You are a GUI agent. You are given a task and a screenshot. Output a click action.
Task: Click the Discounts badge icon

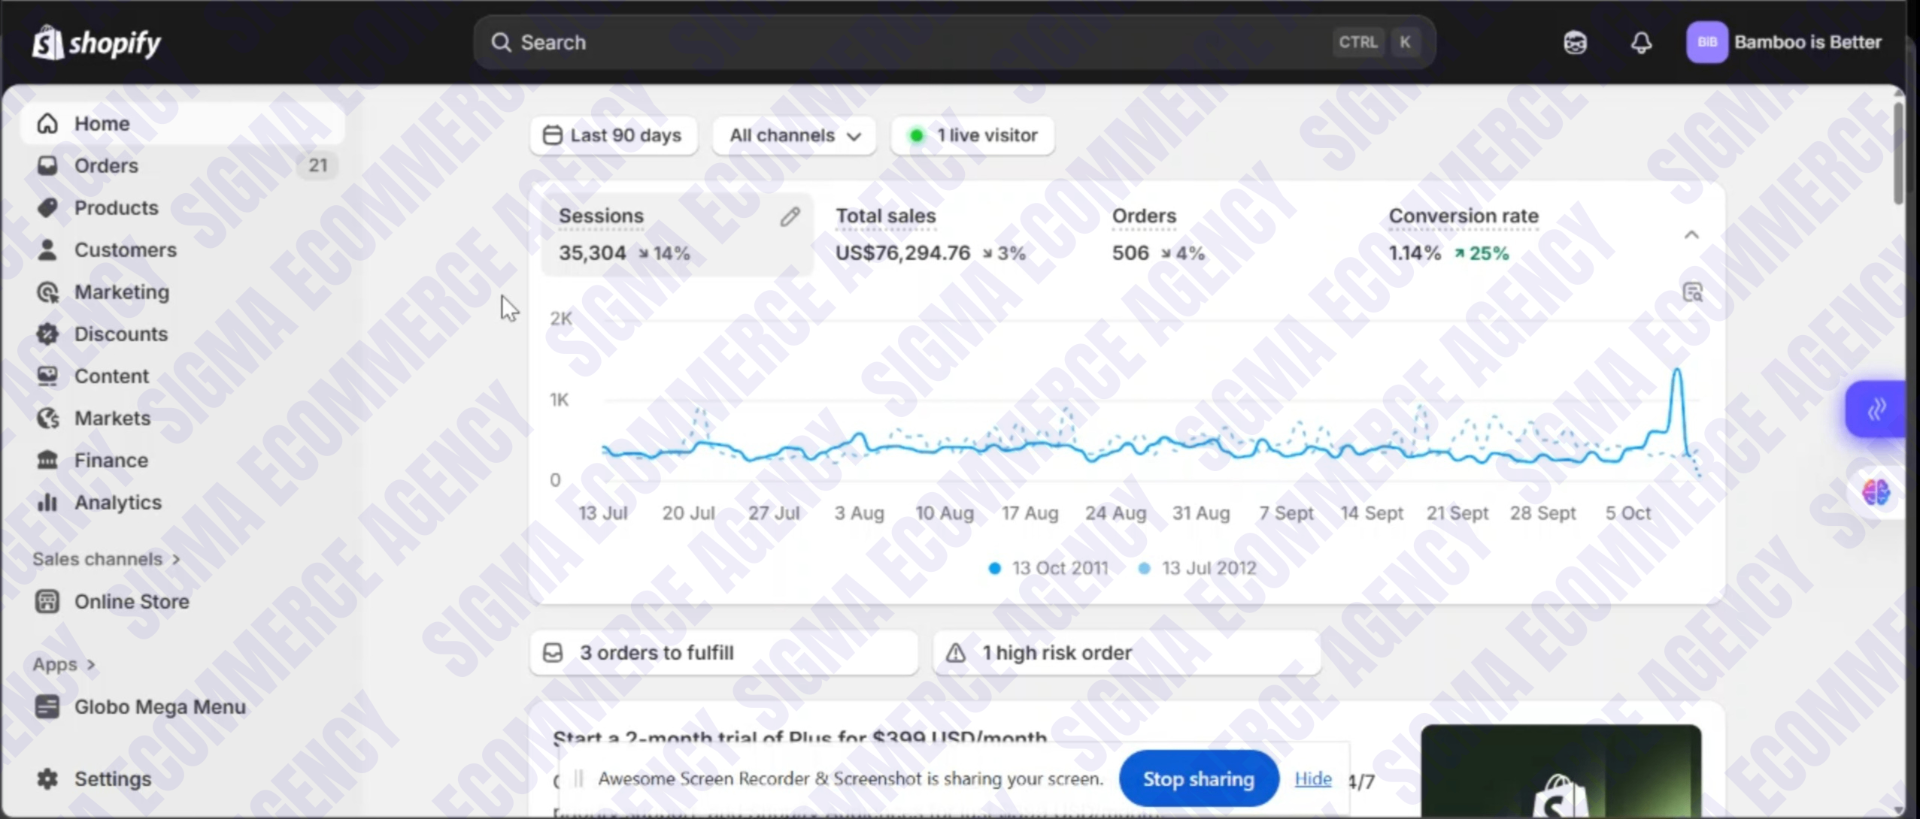pyautogui.click(x=47, y=334)
